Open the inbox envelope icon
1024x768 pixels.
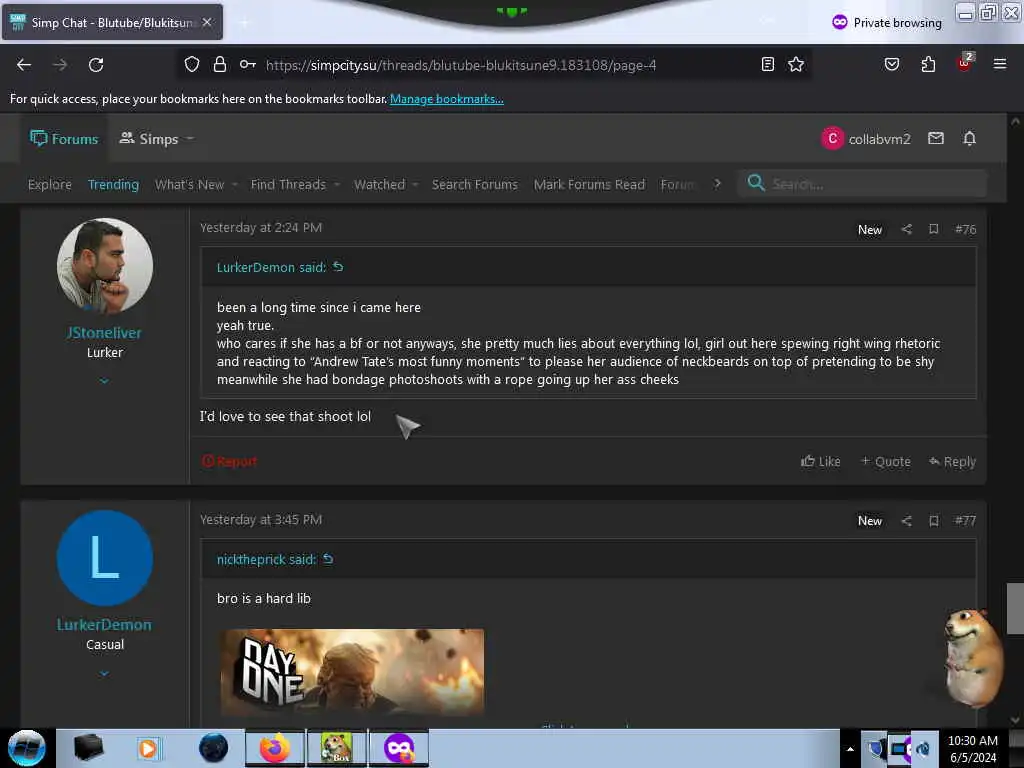coord(936,138)
